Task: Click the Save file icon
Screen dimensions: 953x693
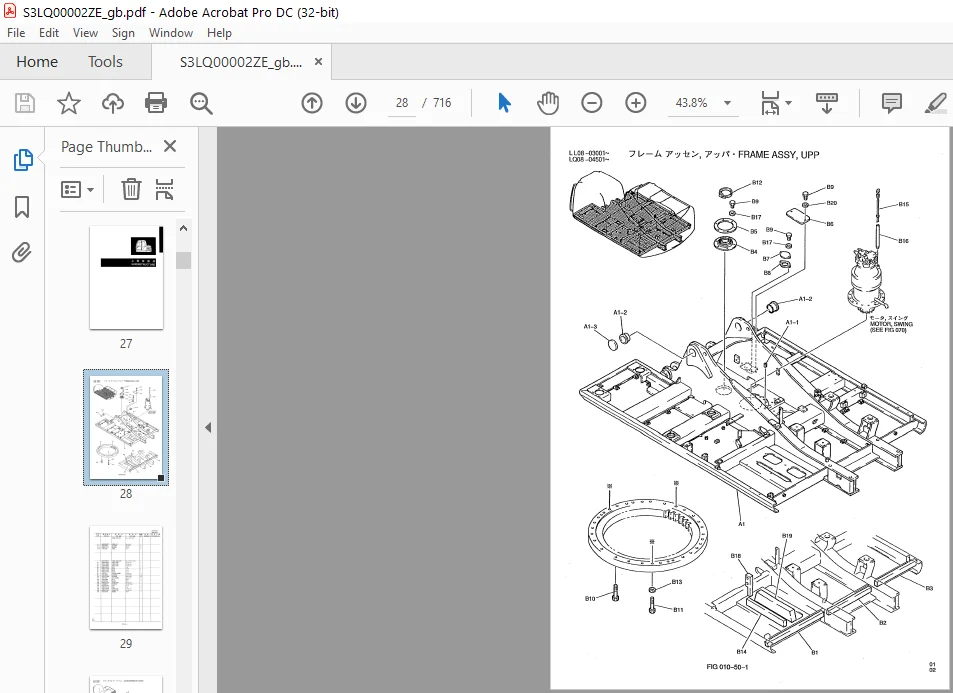Action: click(x=25, y=103)
